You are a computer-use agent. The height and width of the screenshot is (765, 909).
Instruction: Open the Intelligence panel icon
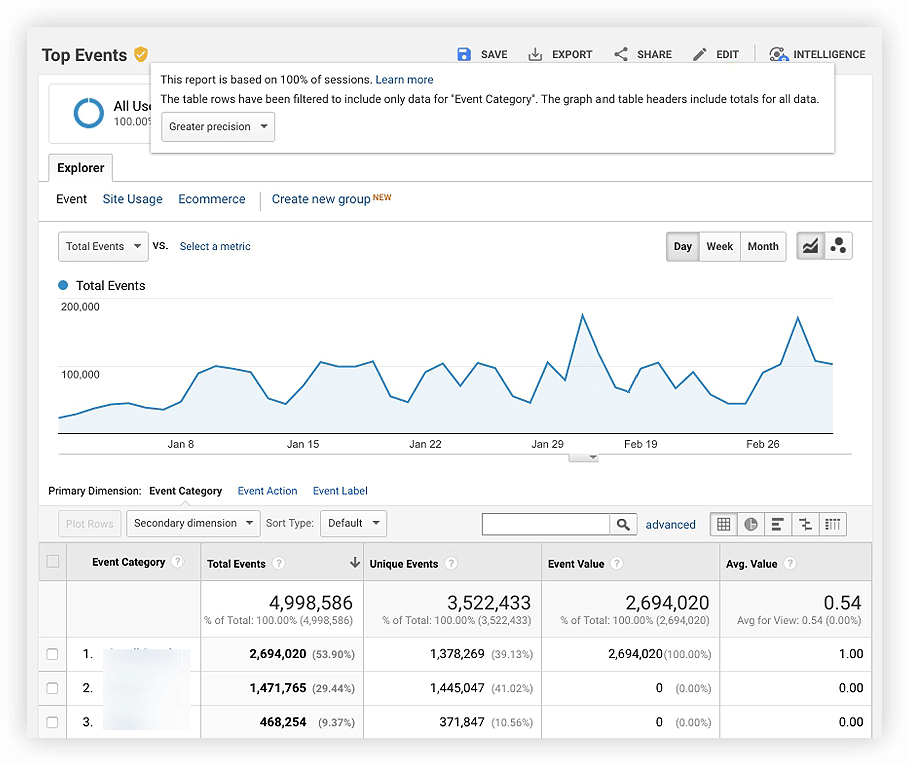(779, 54)
